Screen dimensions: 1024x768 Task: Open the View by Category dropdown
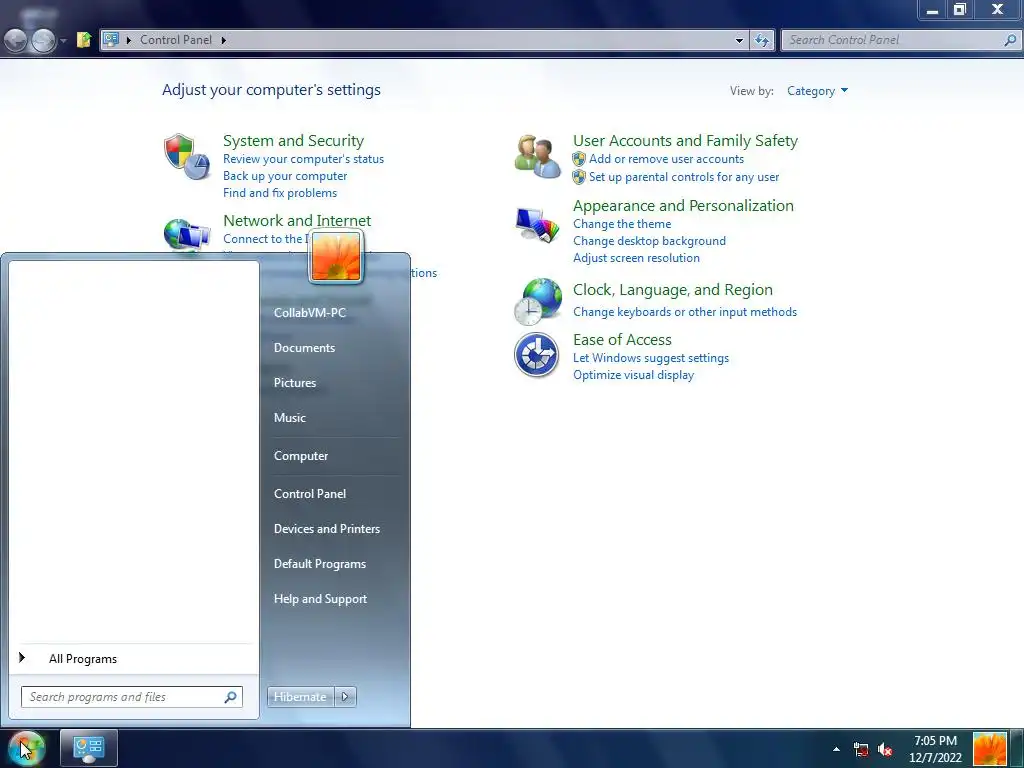[x=817, y=91]
